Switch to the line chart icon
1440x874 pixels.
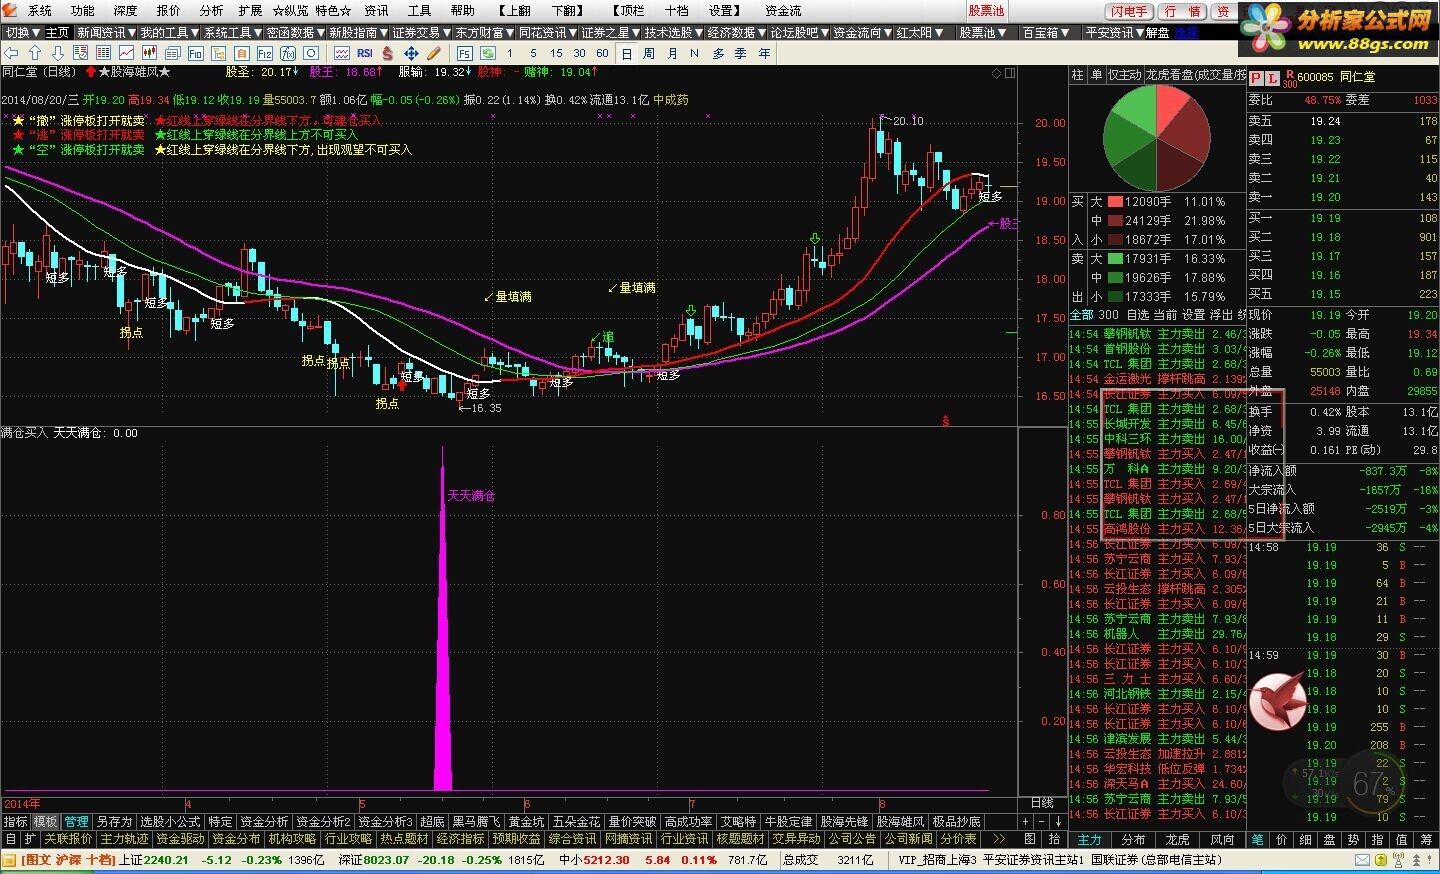(x=126, y=53)
